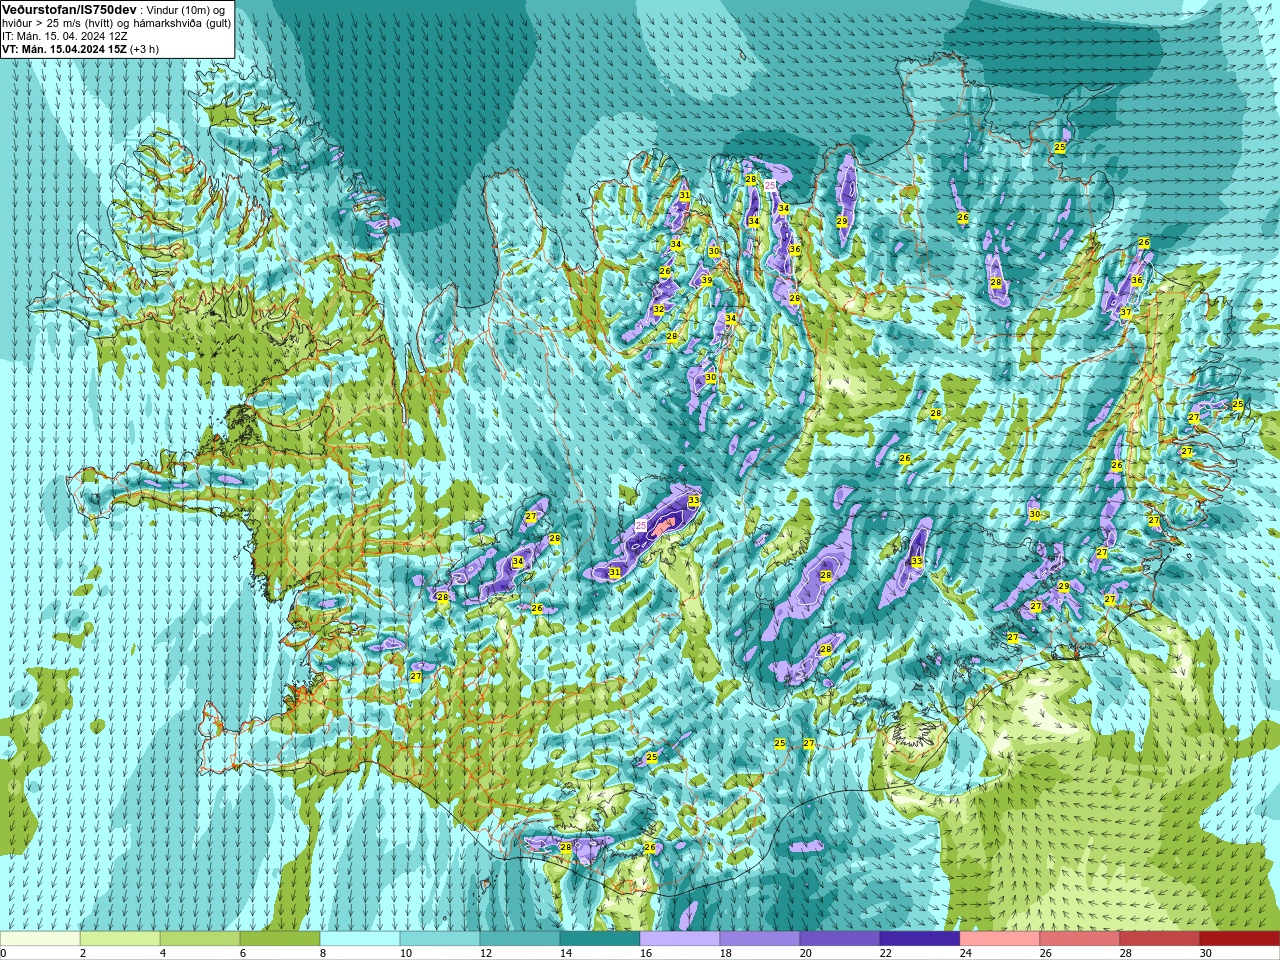Screen dimensions: 1280x960
Task: Click the 24–26 m/s pink legend swatch
Action: point(1000,939)
